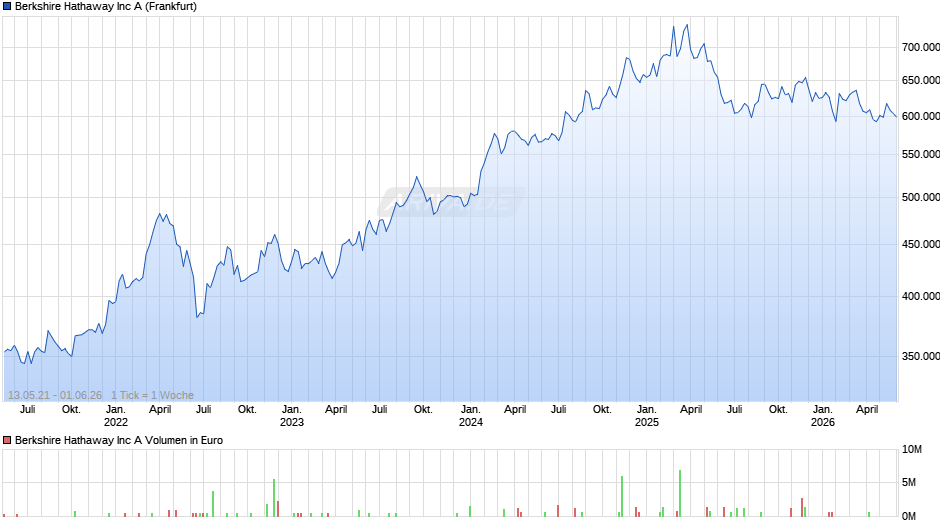940x526 pixels.
Task: Click the '1 Tick = 1 Woche' note
Action: coord(152,395)
